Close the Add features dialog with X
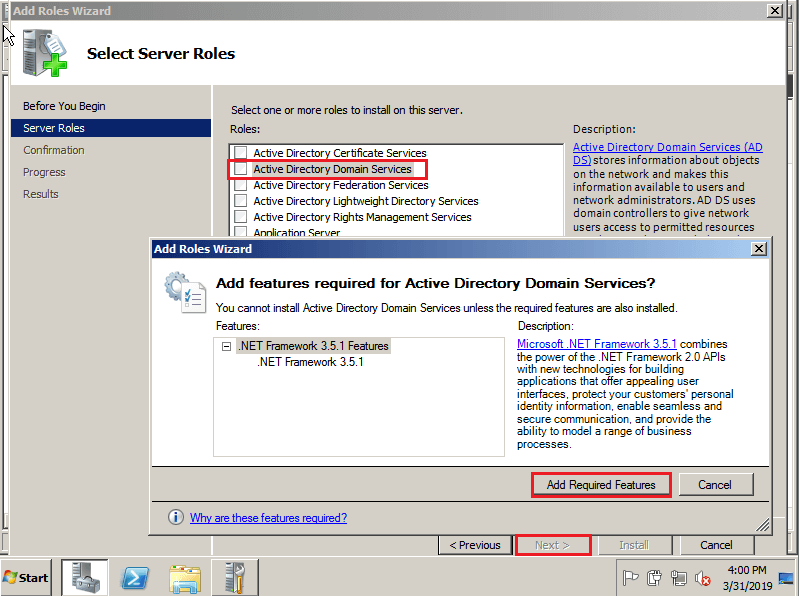Image resolution: width=799 pixels, height=596 pixels. 759,249
